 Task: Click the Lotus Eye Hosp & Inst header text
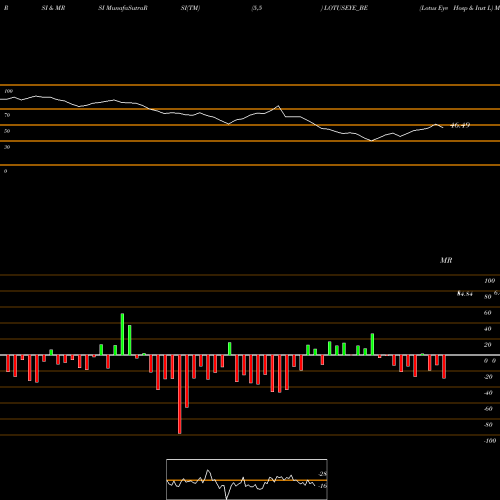tap(455, 8)
